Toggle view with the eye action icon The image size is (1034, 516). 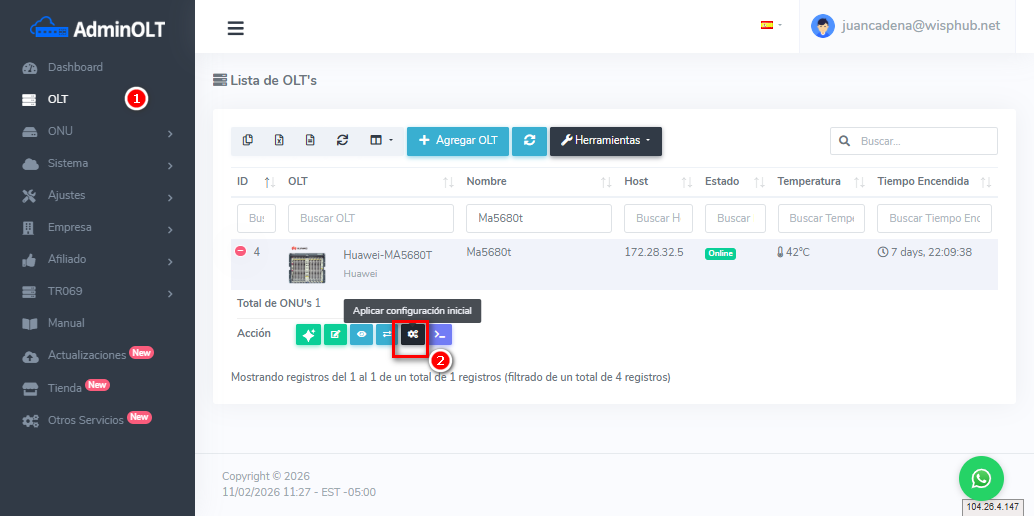pos(361,335)
